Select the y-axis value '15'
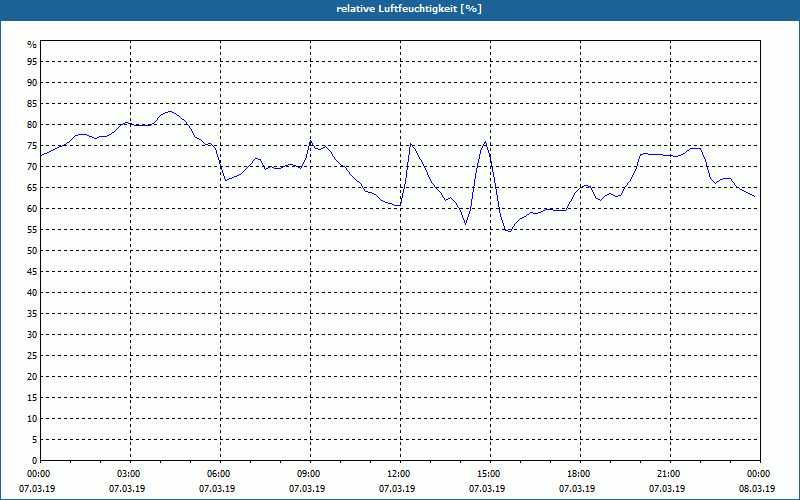This screenshot has width=800, height=500. click(32, 397)
